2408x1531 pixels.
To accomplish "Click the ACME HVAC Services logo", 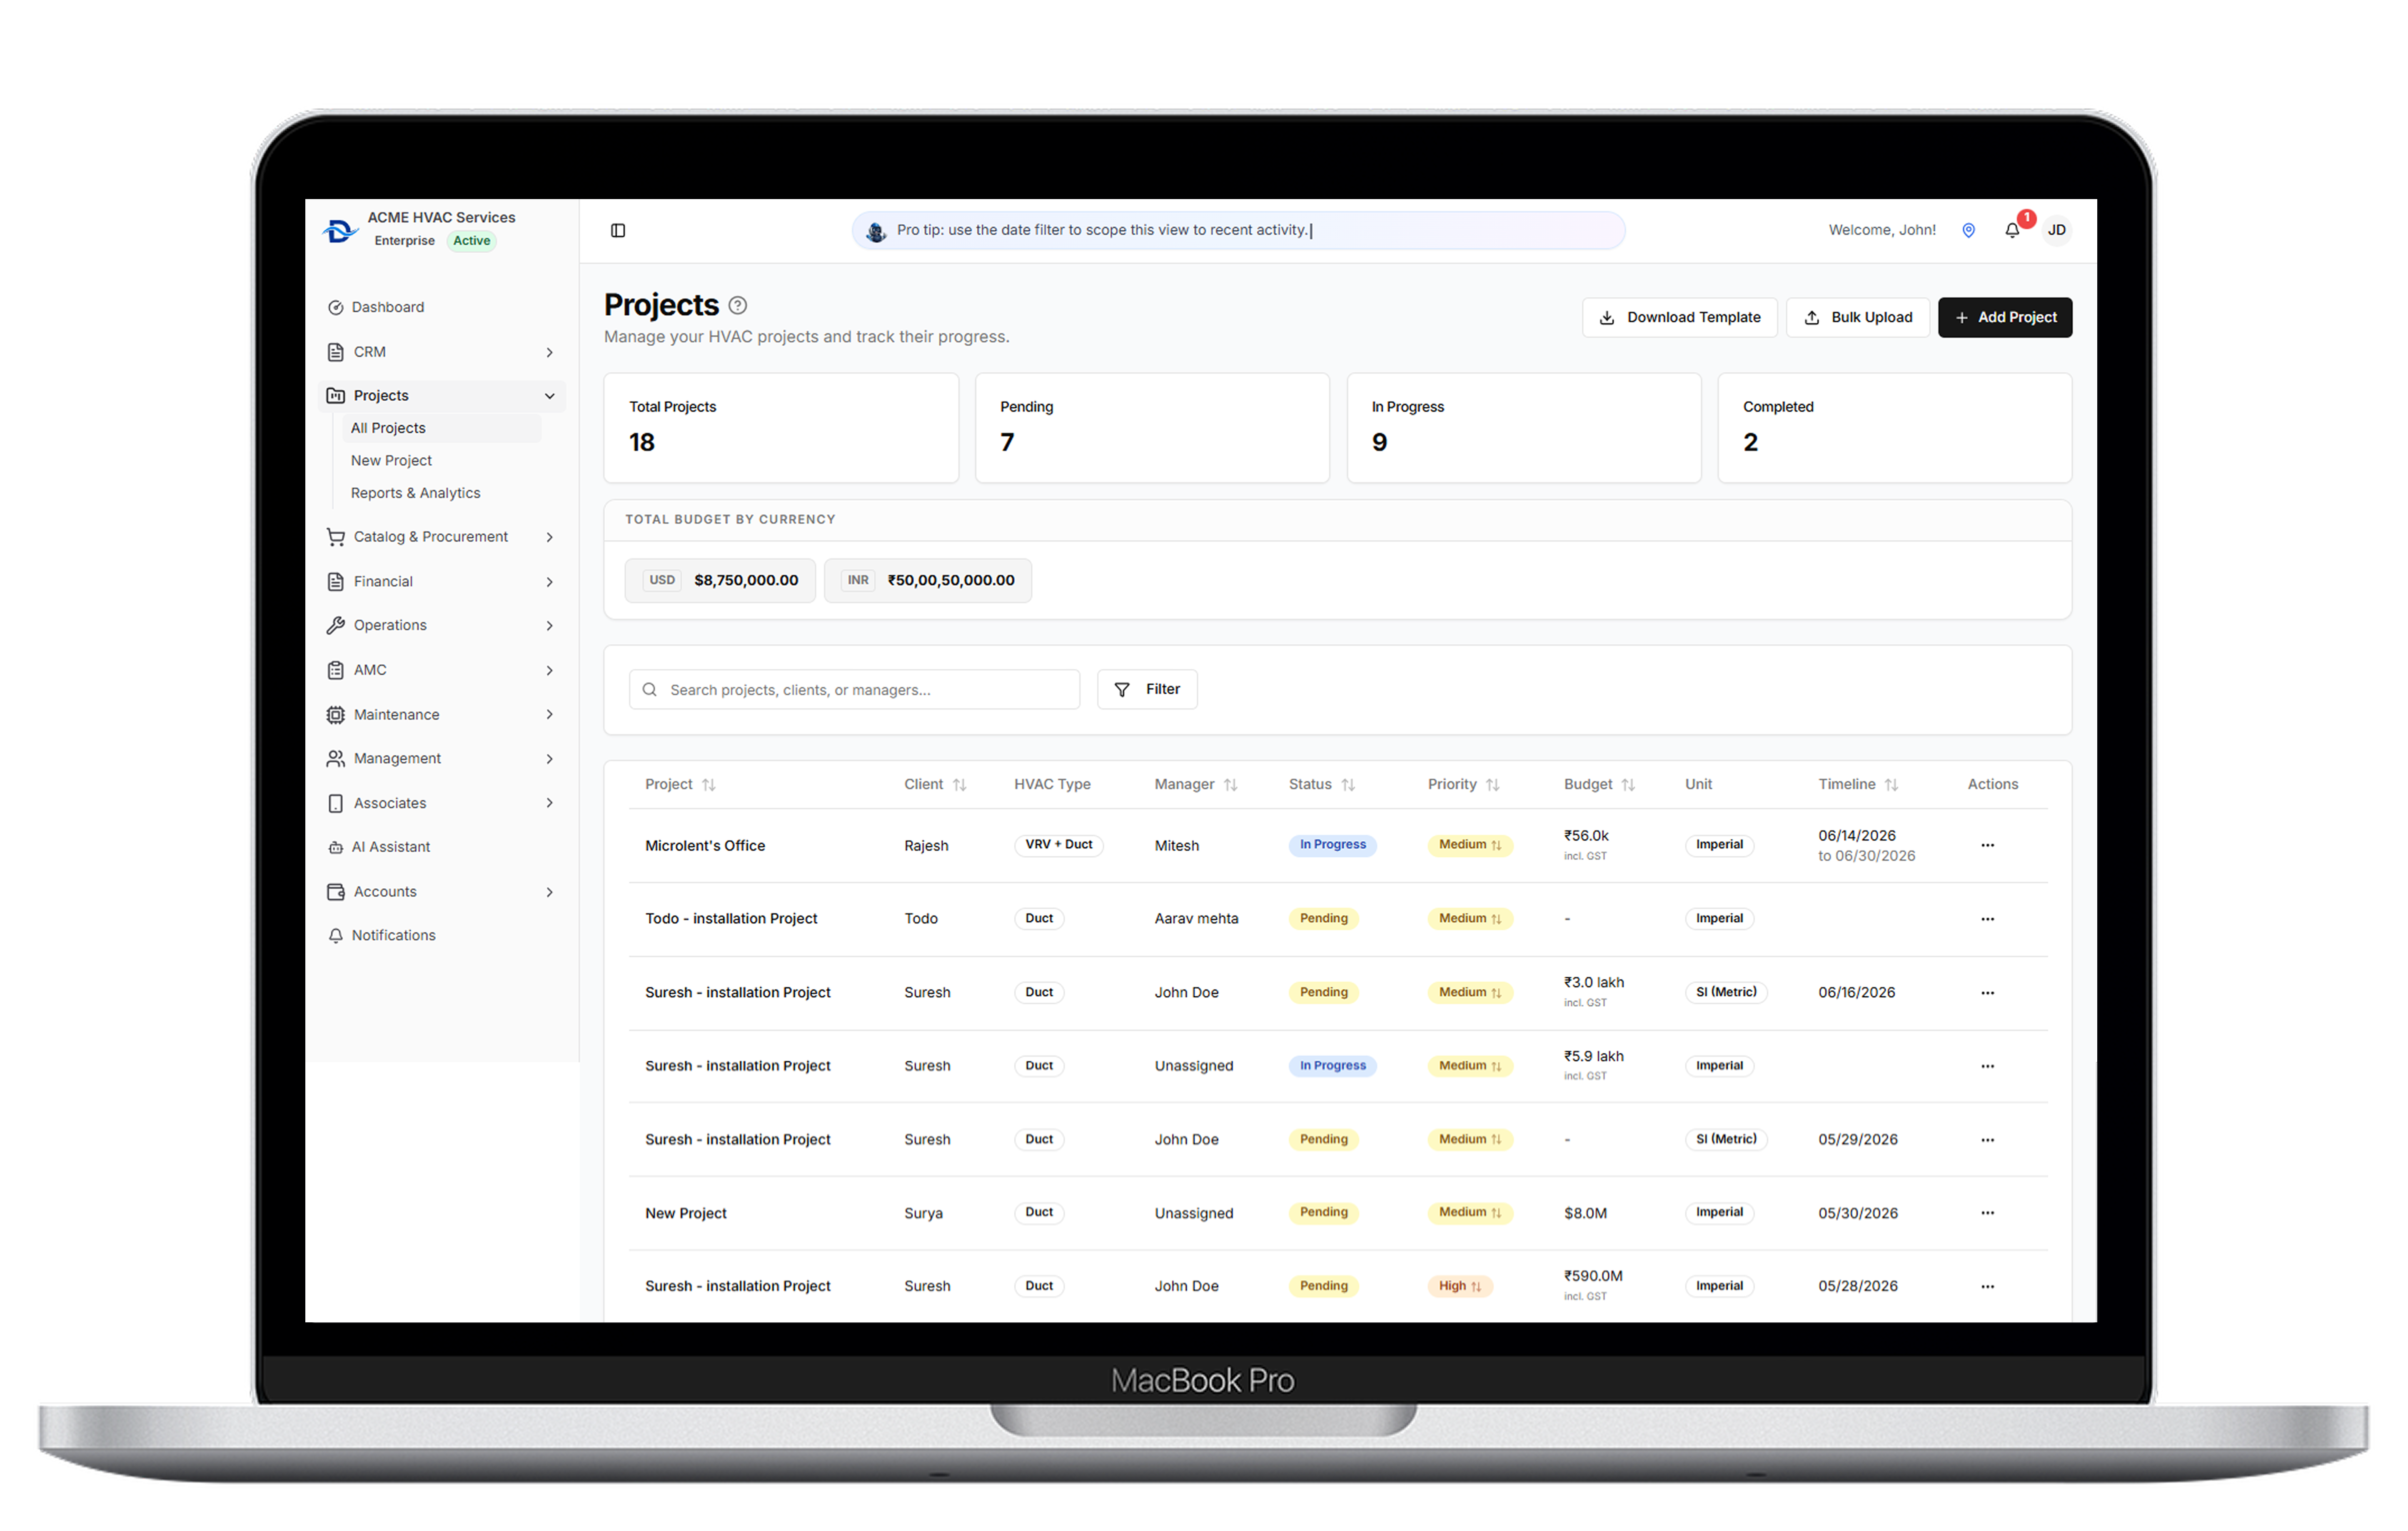I will (340, 231).
